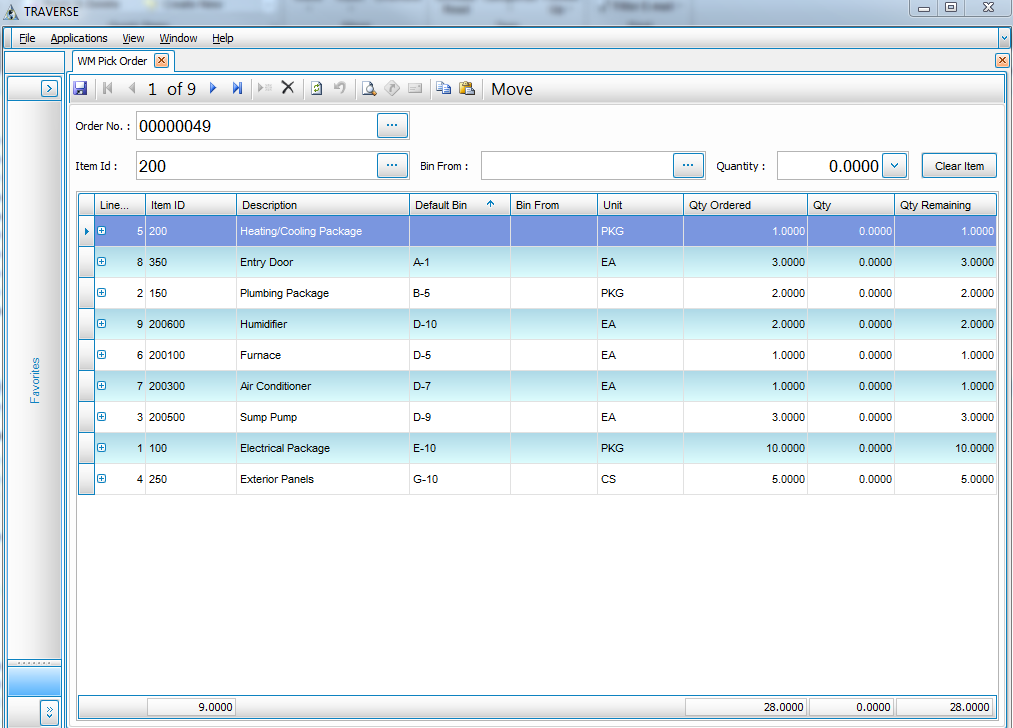Expand the Electrical Package row

[x=101, y=448]
